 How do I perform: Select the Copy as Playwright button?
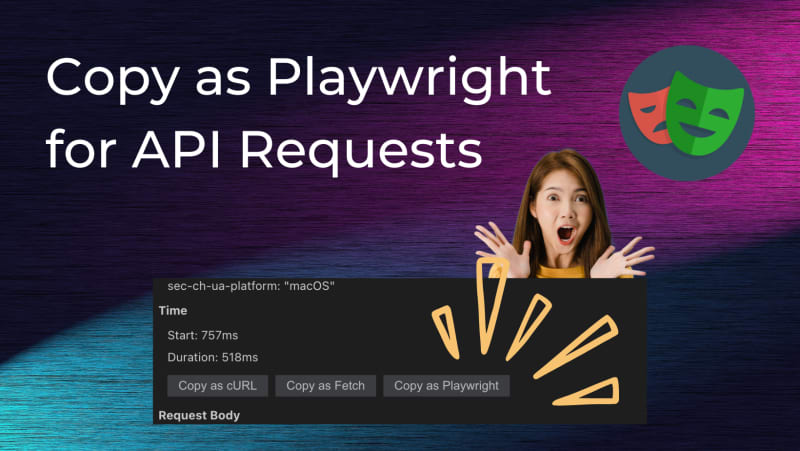coord(447,385)
